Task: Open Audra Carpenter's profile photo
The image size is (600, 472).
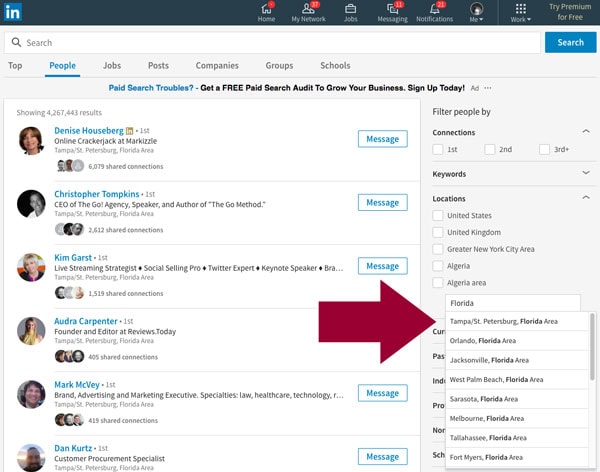Action: click(31, 331)
